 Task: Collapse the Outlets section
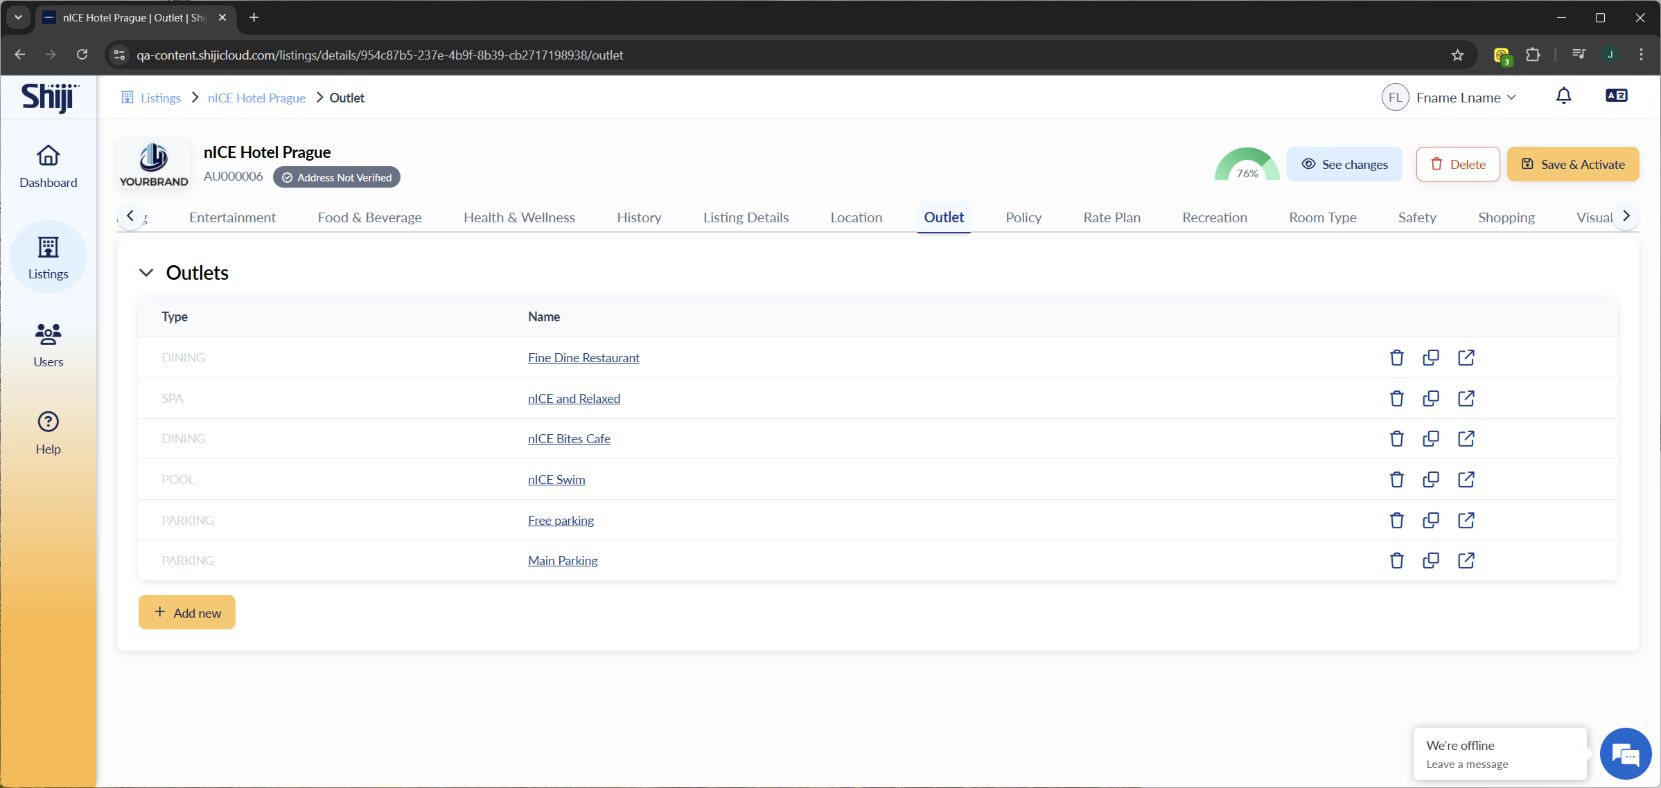(146, 273)
